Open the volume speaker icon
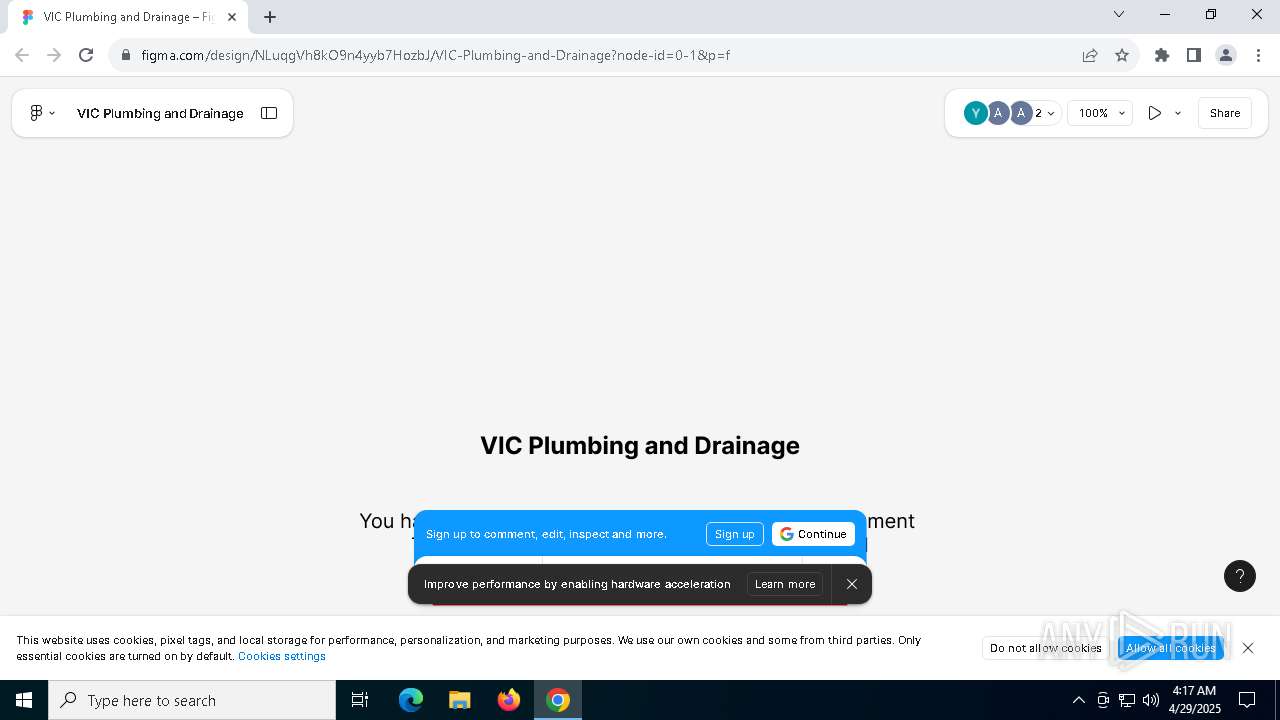Image resolution: width=1280 pixels, height=720 pixels. [x=1151, y=700]
